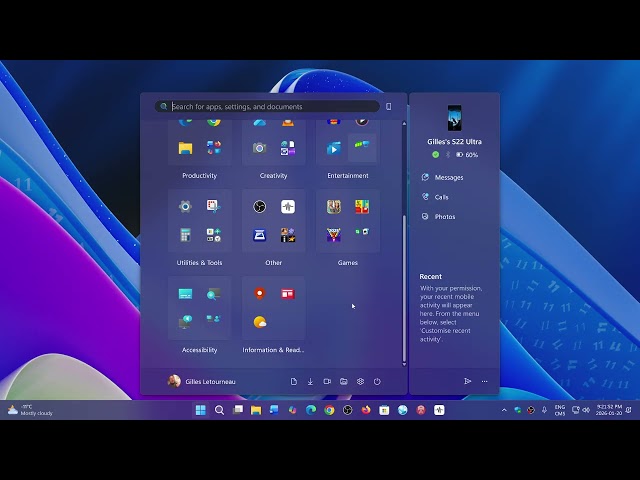Open Microsoft Edge from the taskbar
Image resolution: width=640 pixels, height=480 pixels.
pos(311,410)
